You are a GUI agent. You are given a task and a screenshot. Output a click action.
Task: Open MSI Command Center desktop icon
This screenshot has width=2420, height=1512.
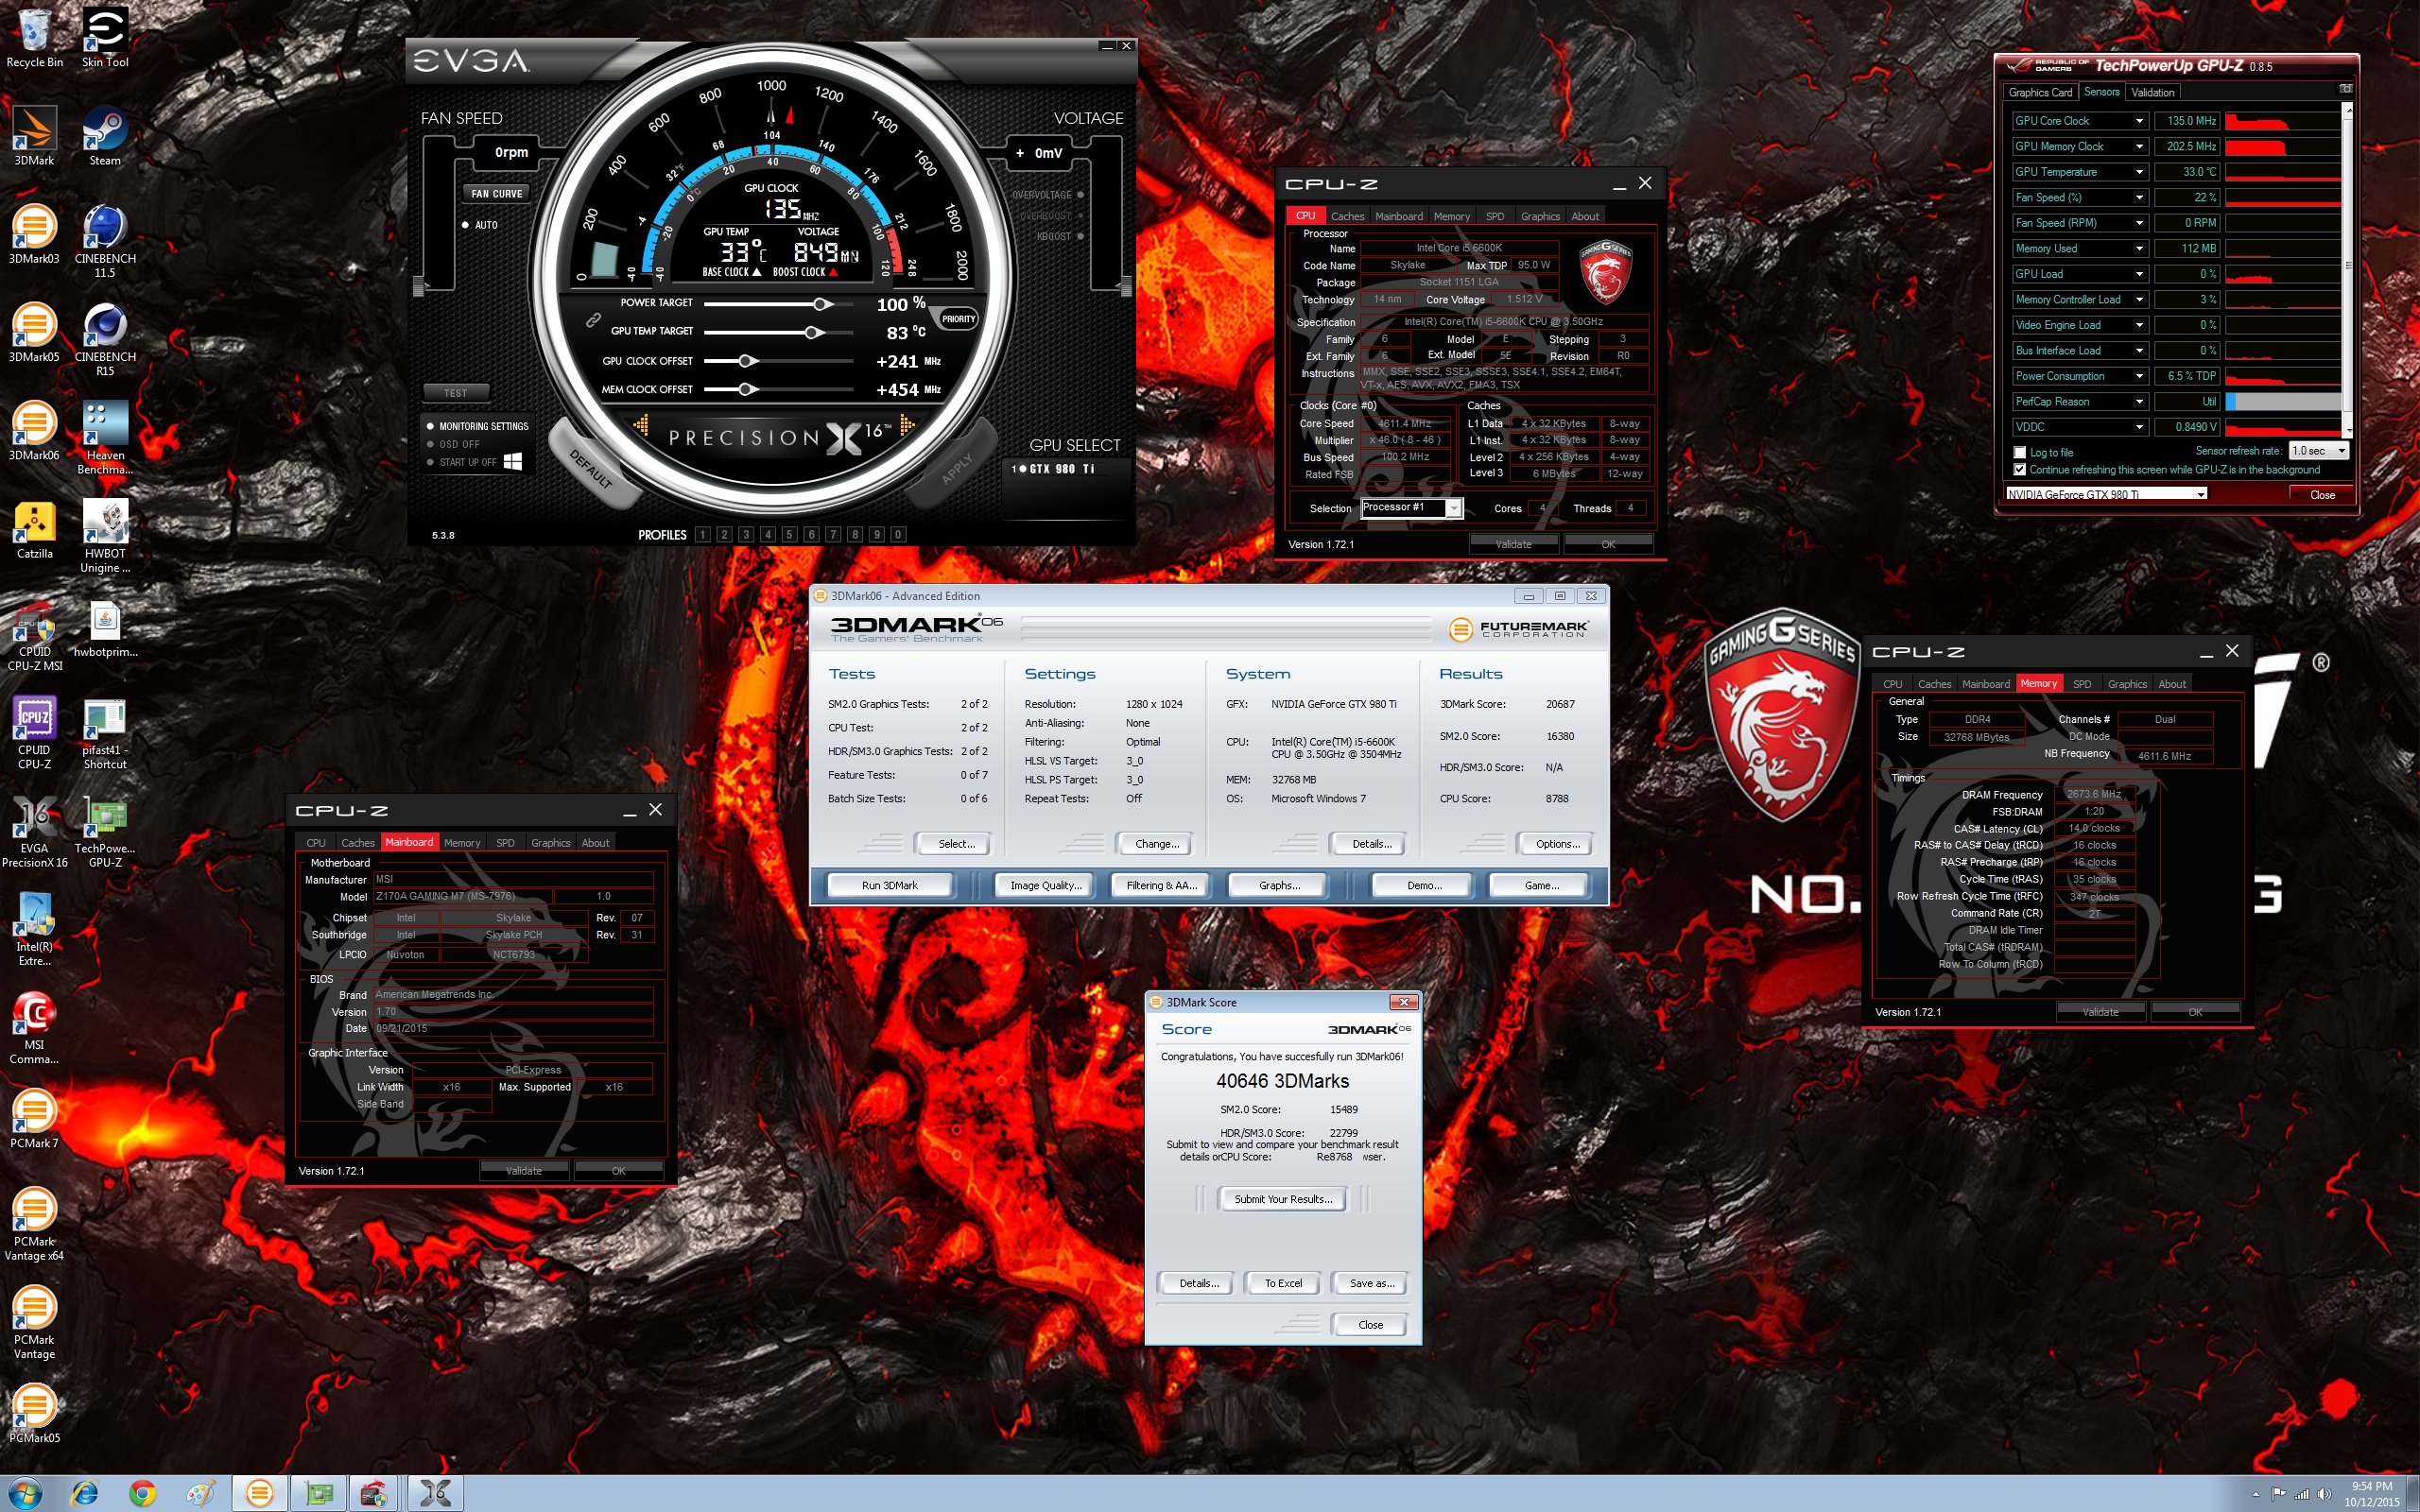[x=34, y=1028]
